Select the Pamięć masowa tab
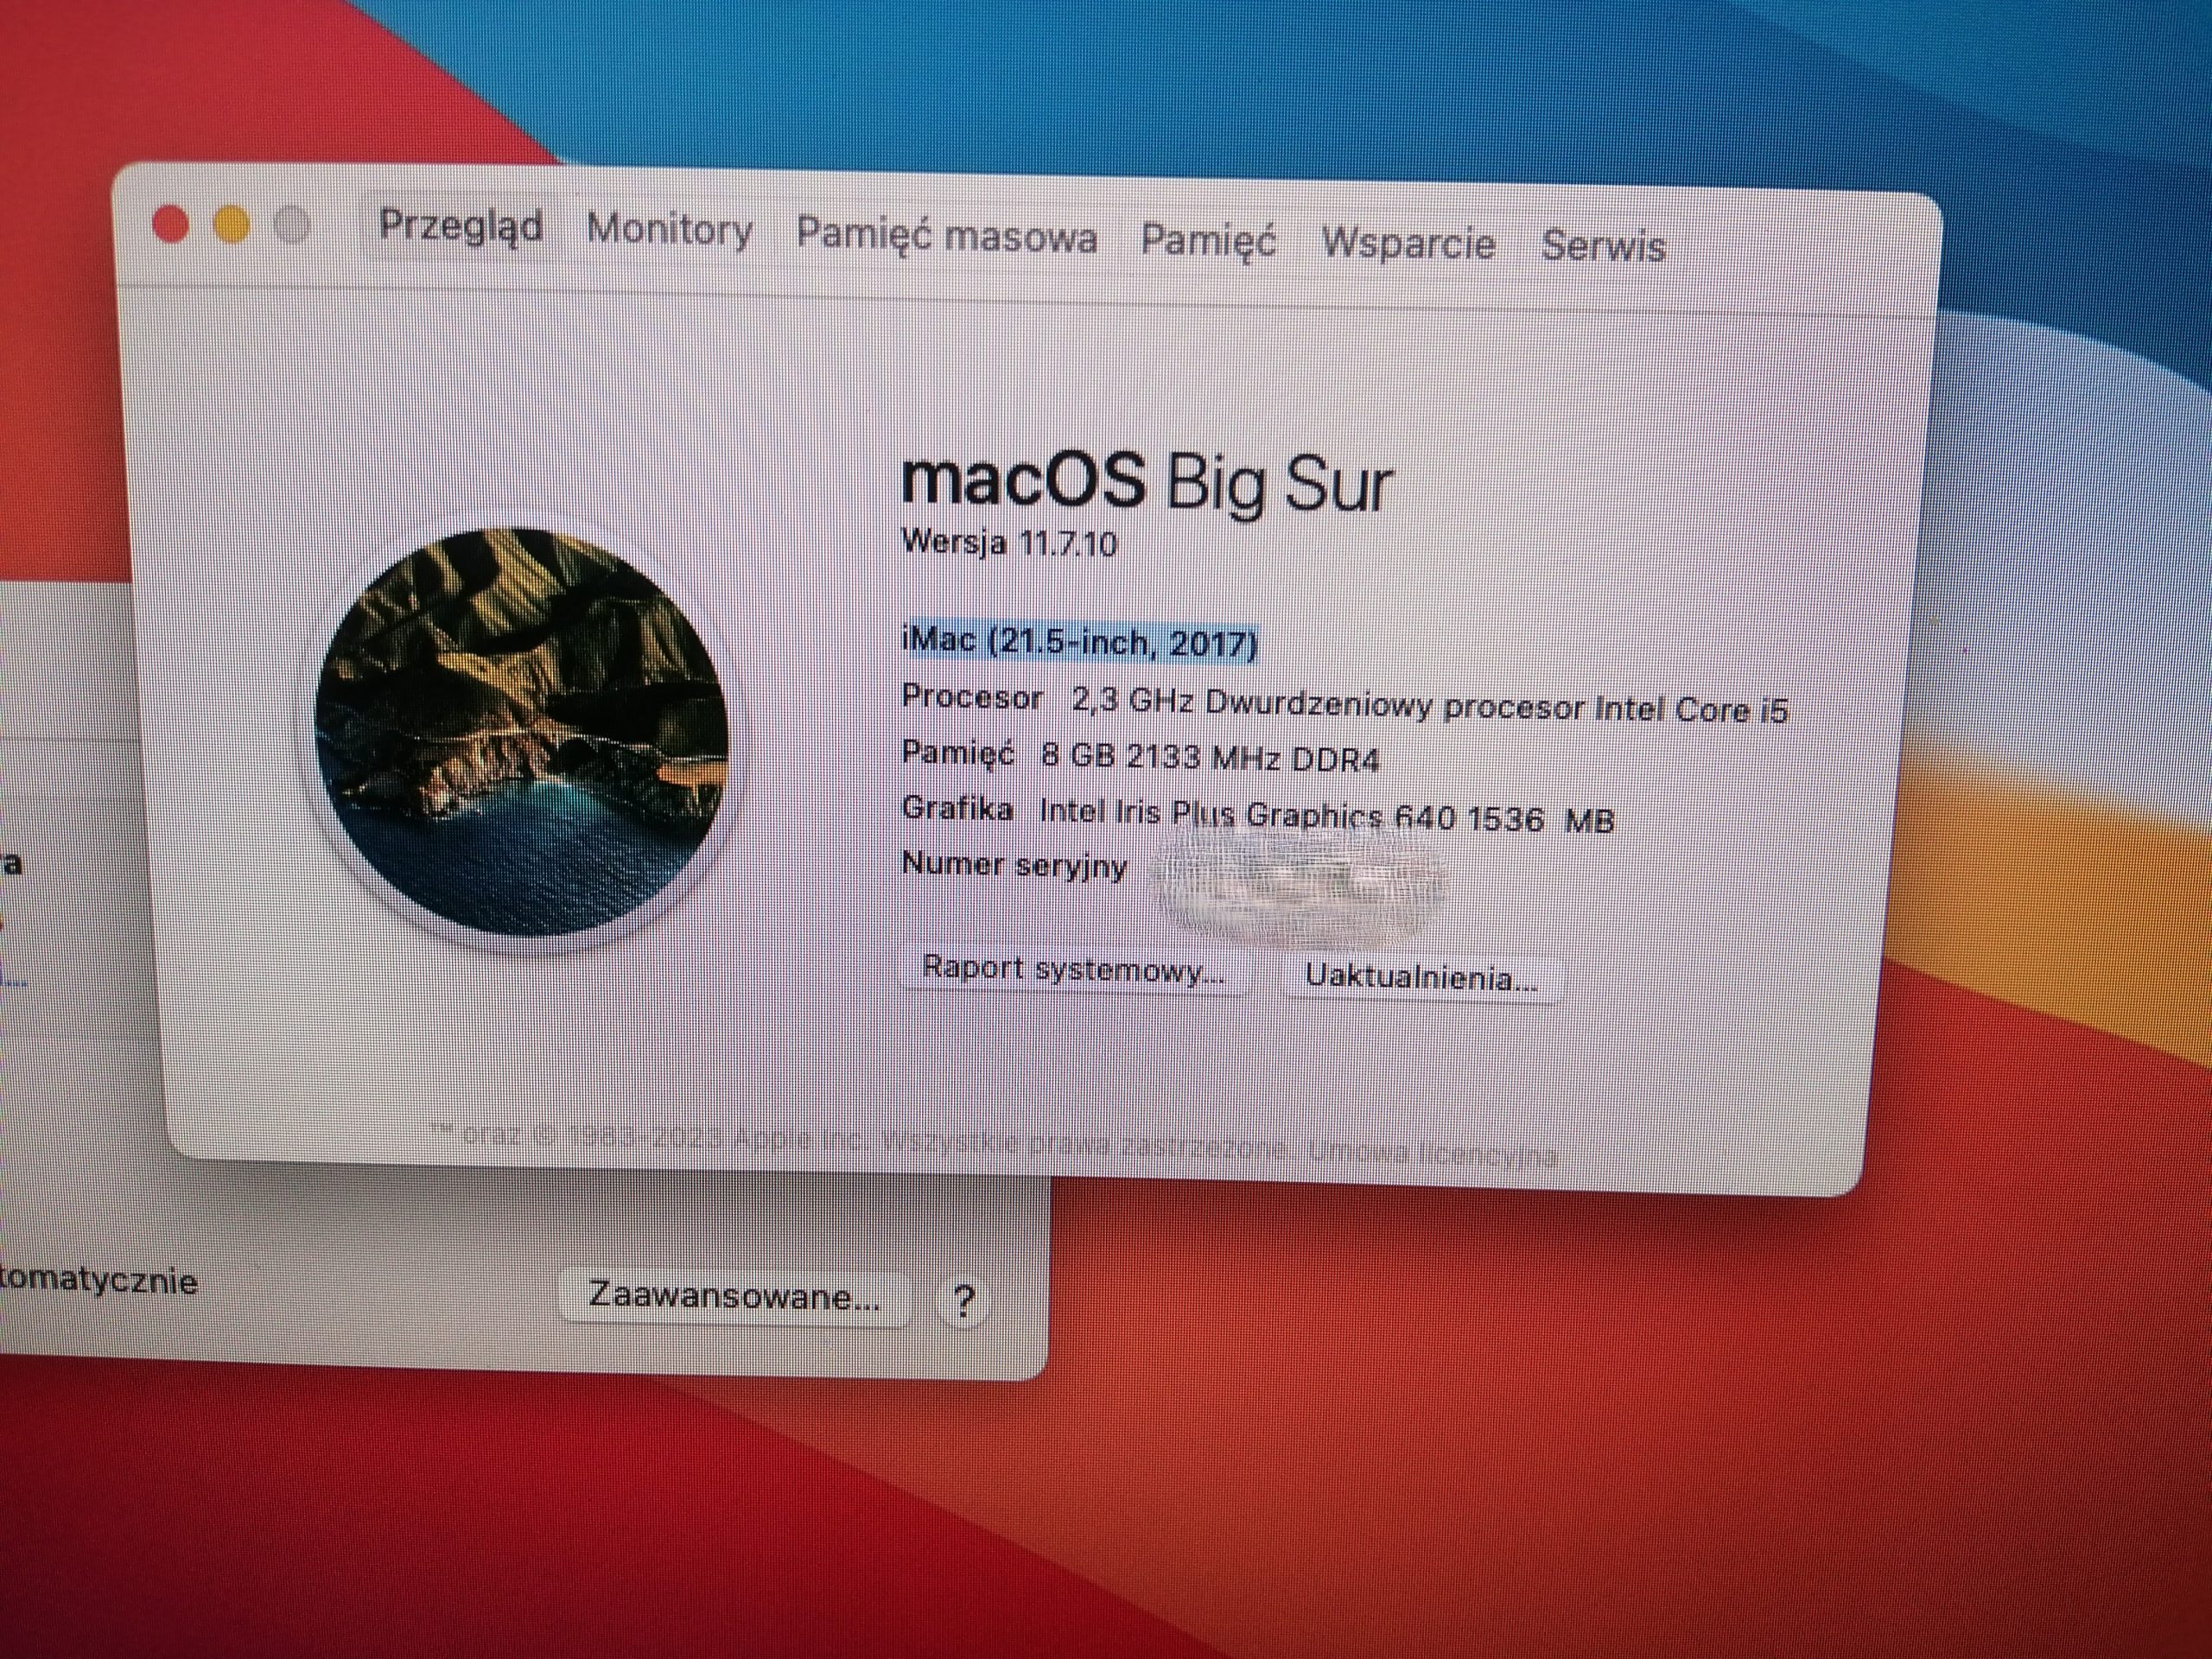 [x=946, y=237]
